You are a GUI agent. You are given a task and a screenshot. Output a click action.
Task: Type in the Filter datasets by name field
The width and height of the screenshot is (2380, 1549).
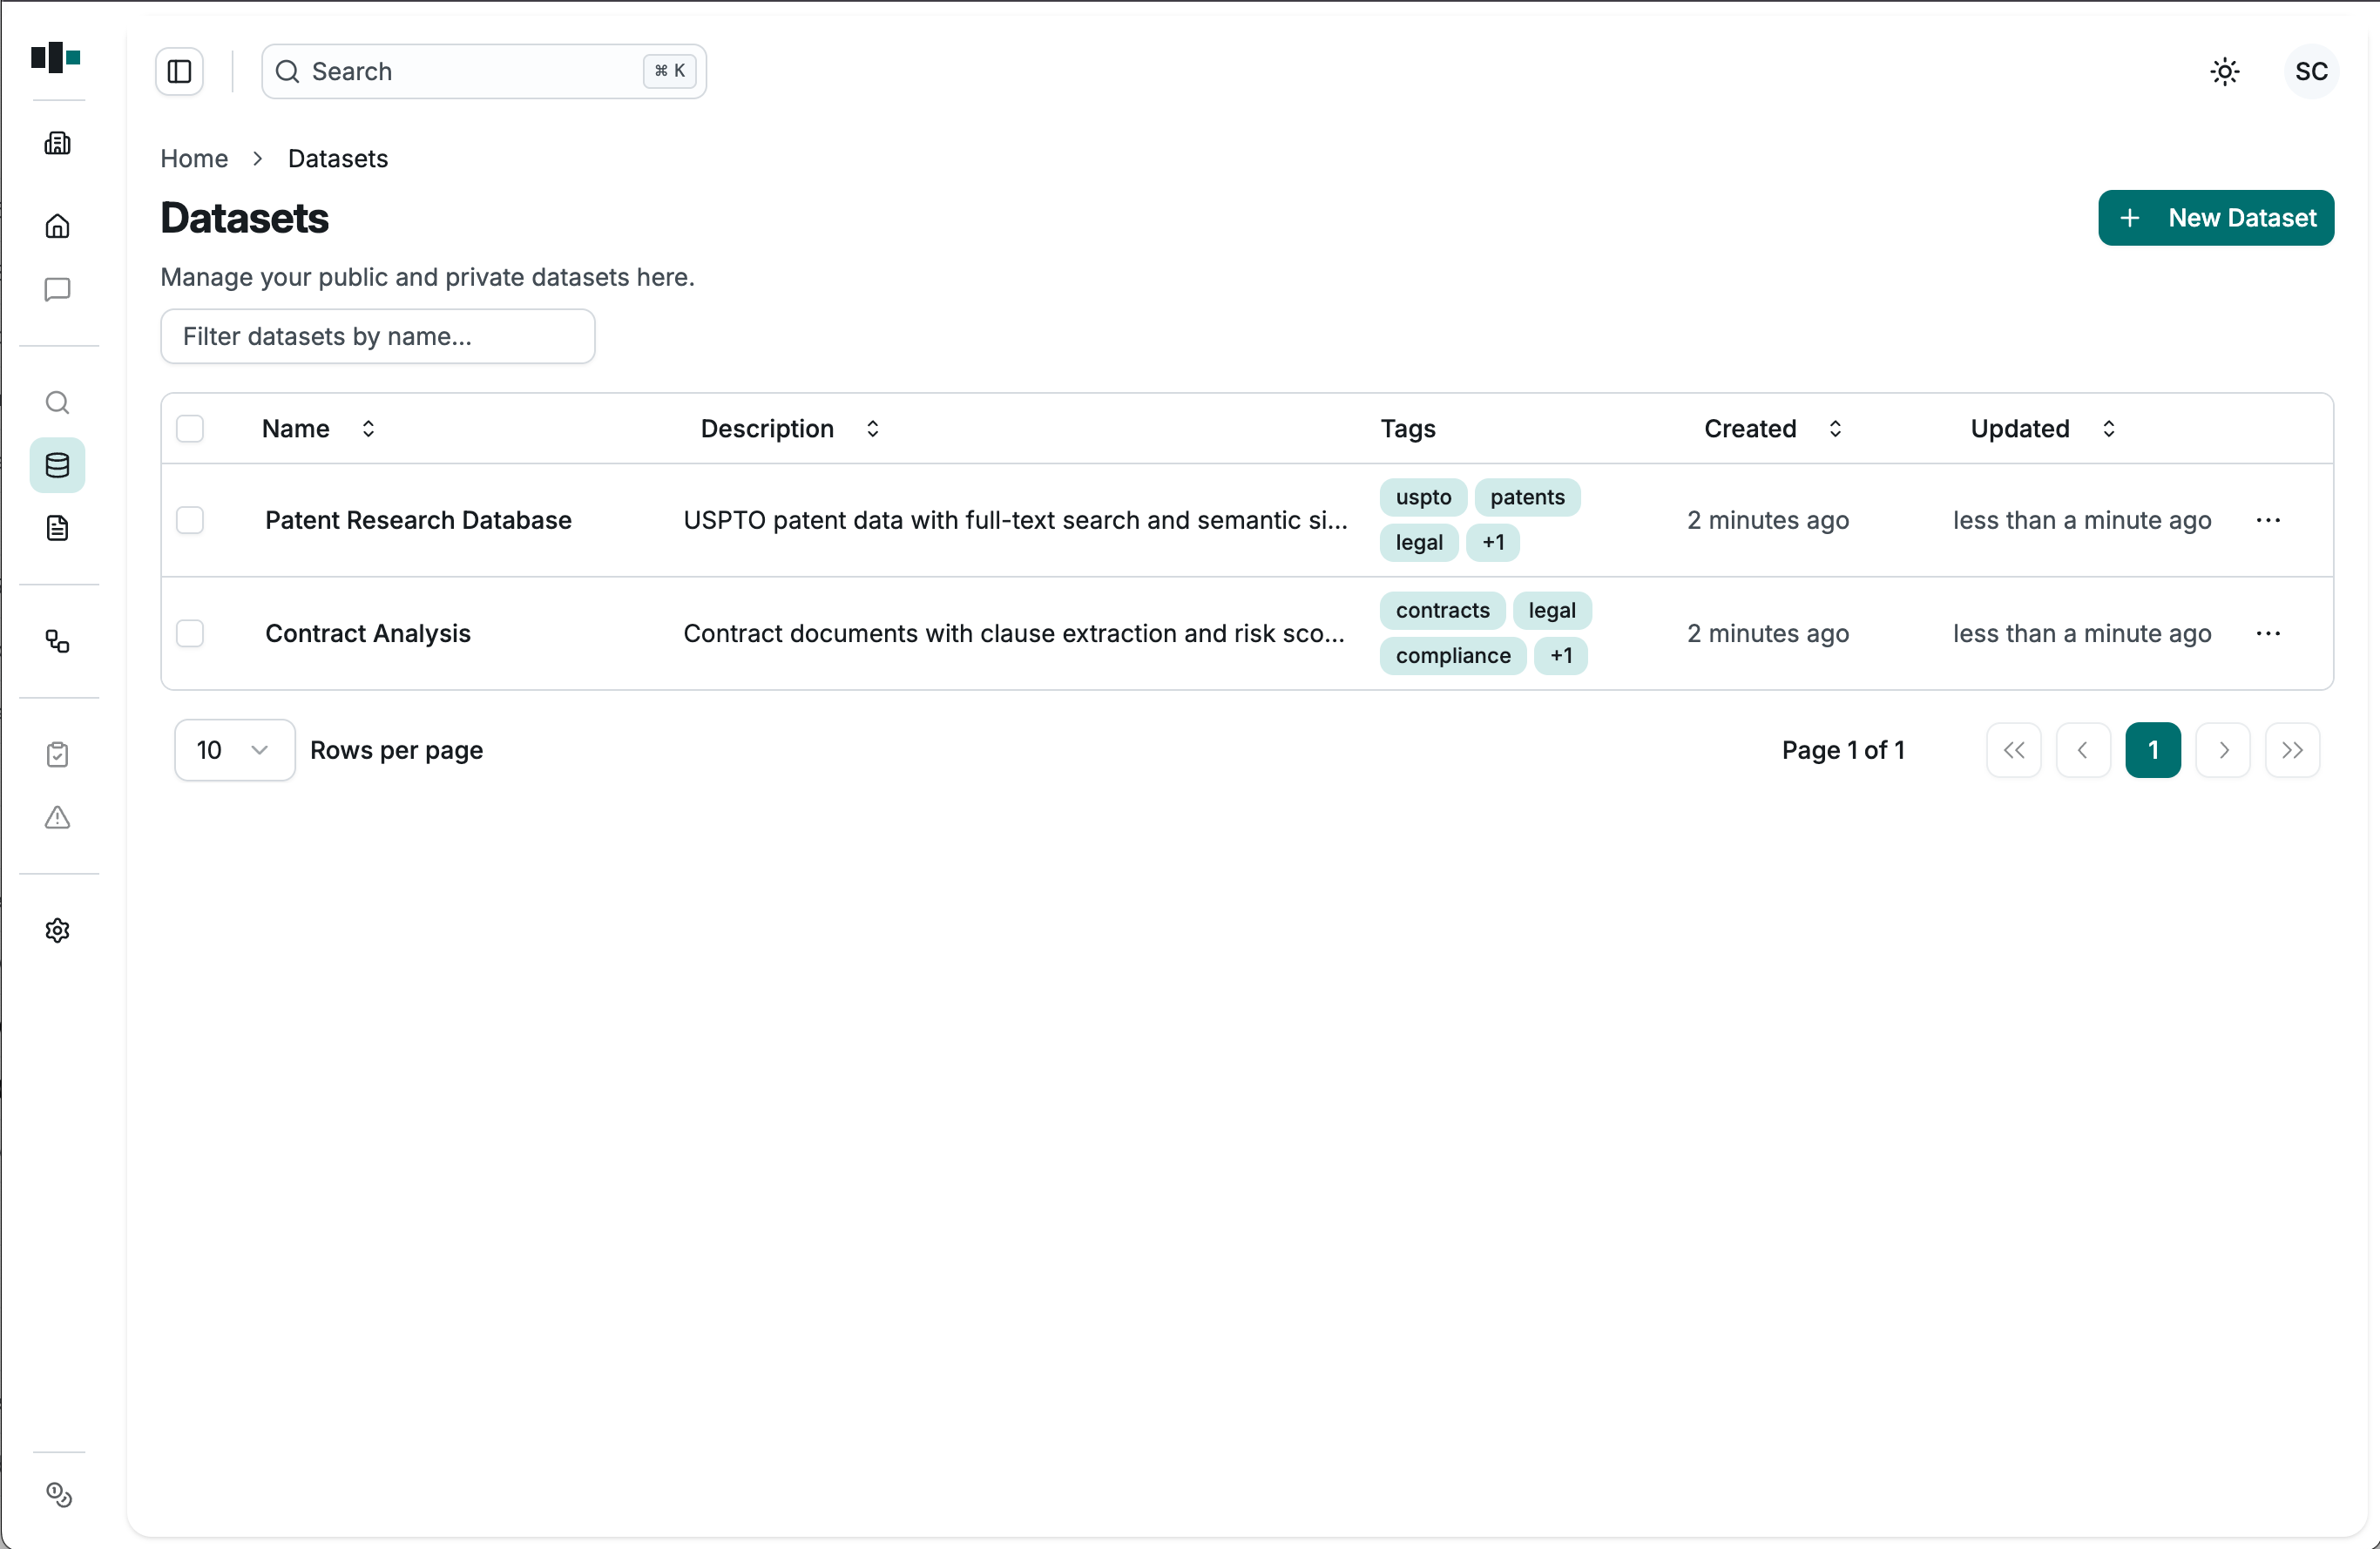378,336
